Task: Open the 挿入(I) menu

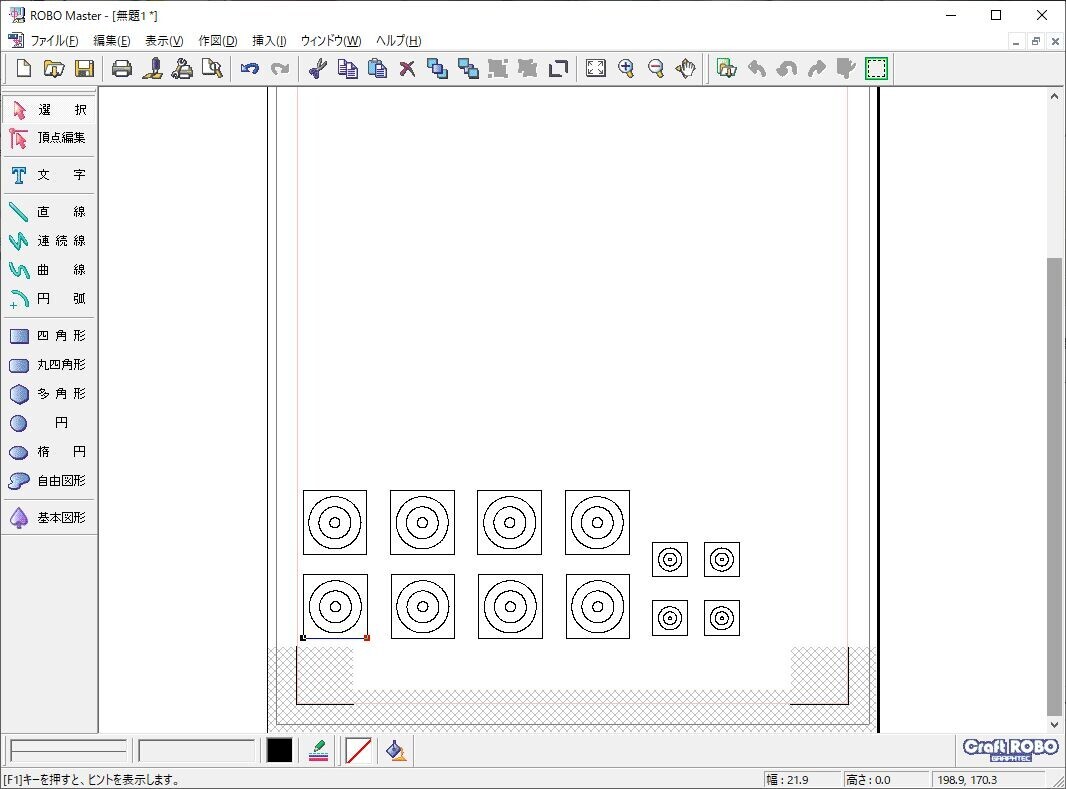Action: (x=269, y=40)
